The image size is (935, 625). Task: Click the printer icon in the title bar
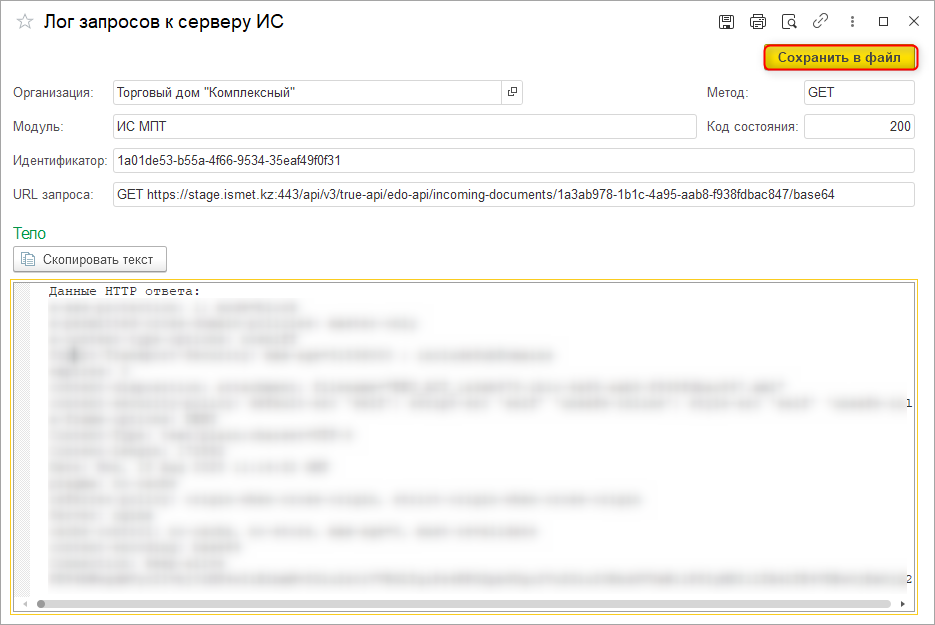point(758,22)
